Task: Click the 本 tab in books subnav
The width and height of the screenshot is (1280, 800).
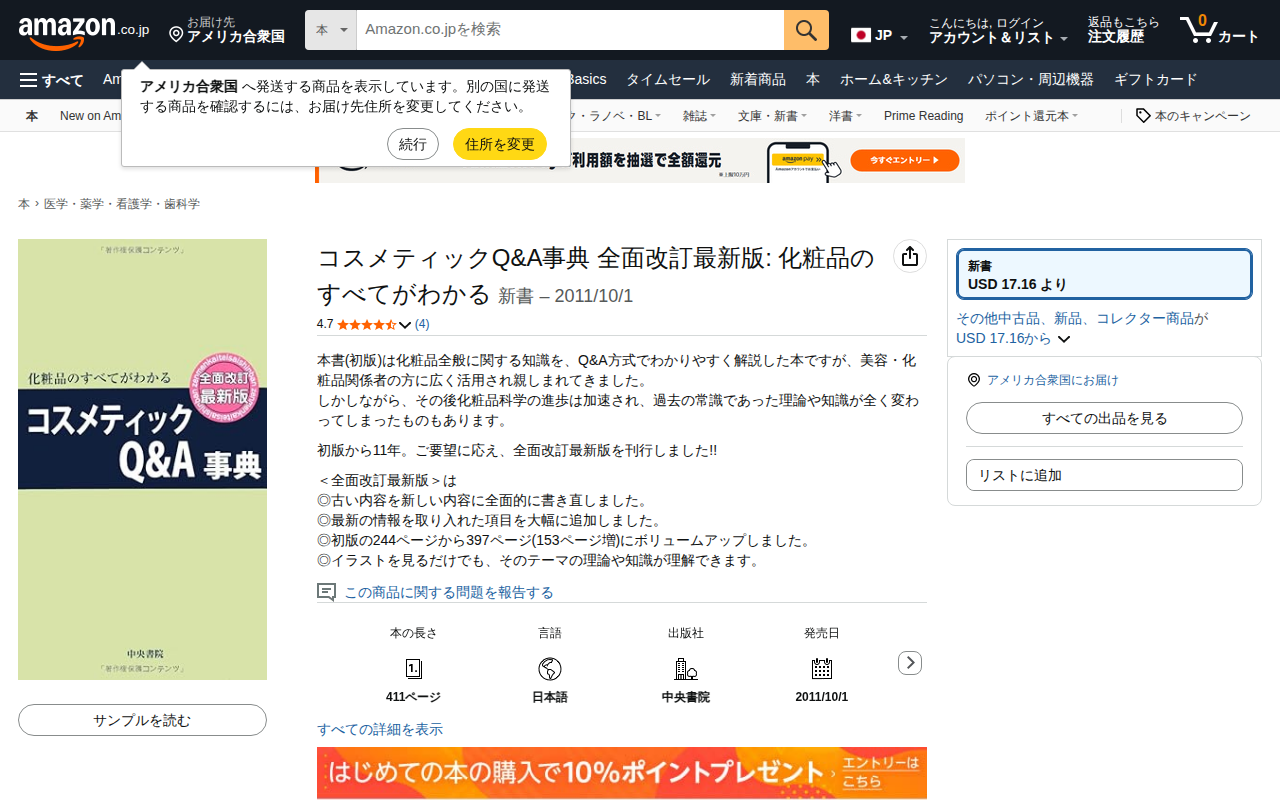Action: (x=32, y=116)
